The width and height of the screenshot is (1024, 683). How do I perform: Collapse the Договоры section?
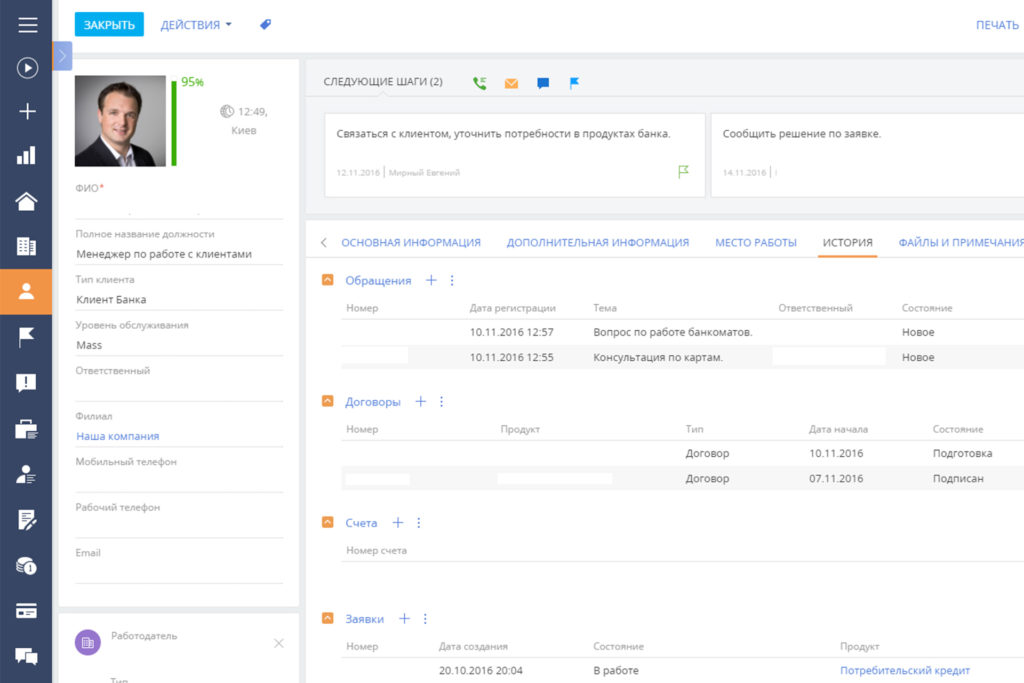327,402
